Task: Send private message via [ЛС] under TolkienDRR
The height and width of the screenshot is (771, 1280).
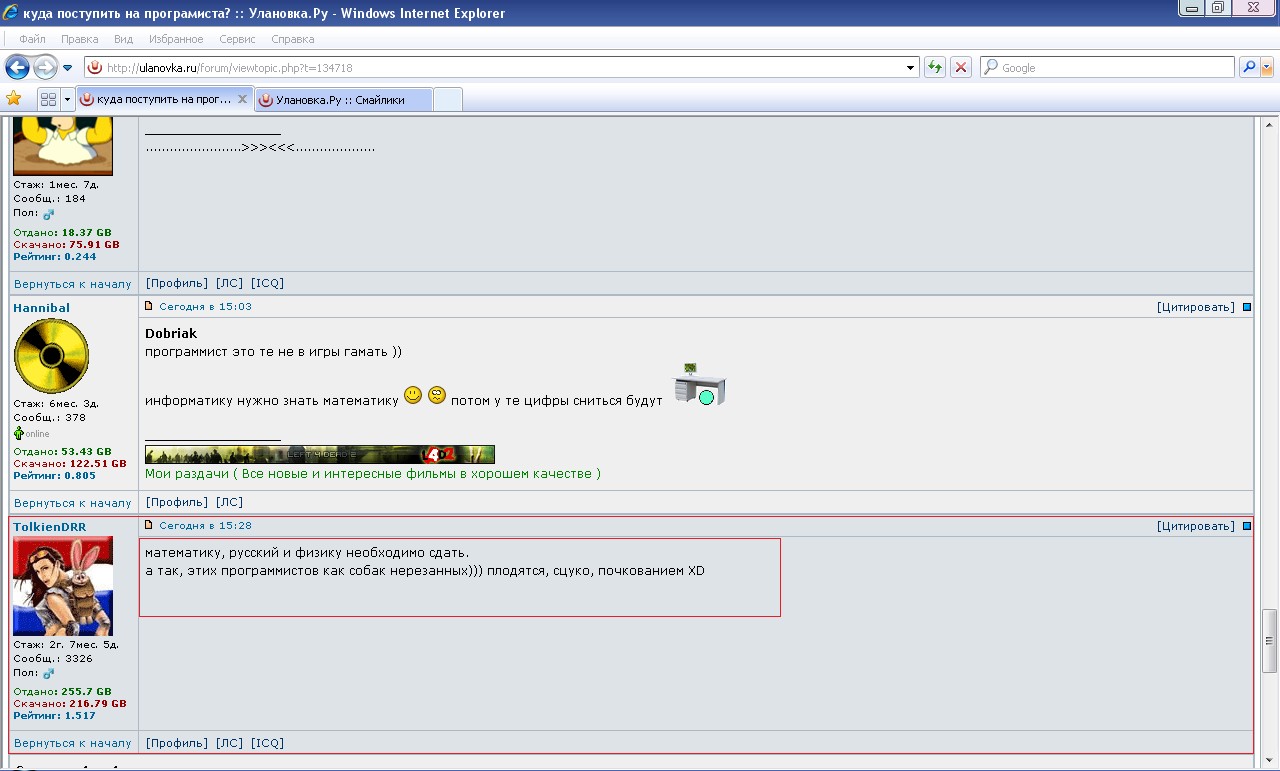Action: (230, 743)
